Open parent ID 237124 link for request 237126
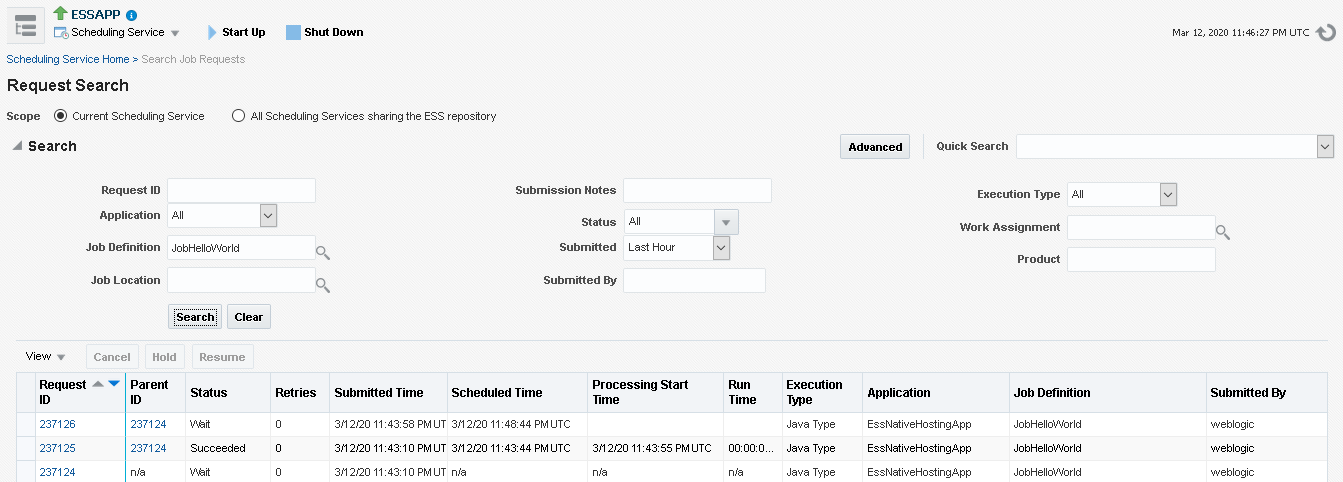1343x482 pixels. click(148, 424)
